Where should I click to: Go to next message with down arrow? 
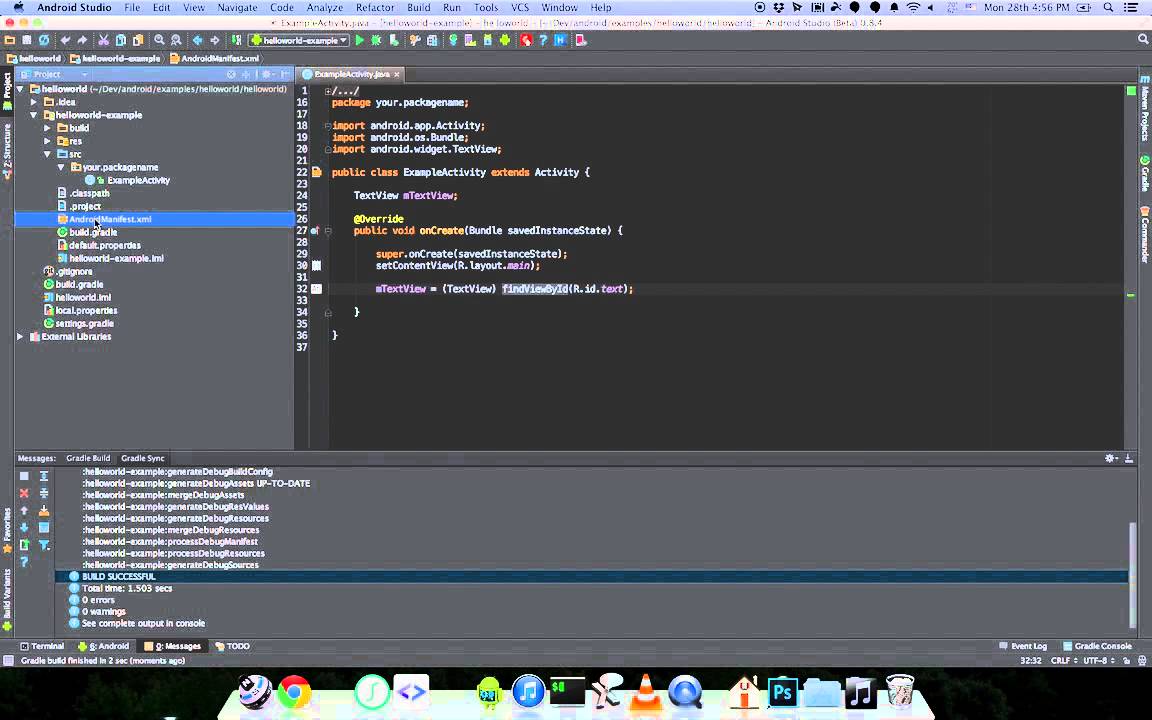pyautogui.click(x=24, y=528)
